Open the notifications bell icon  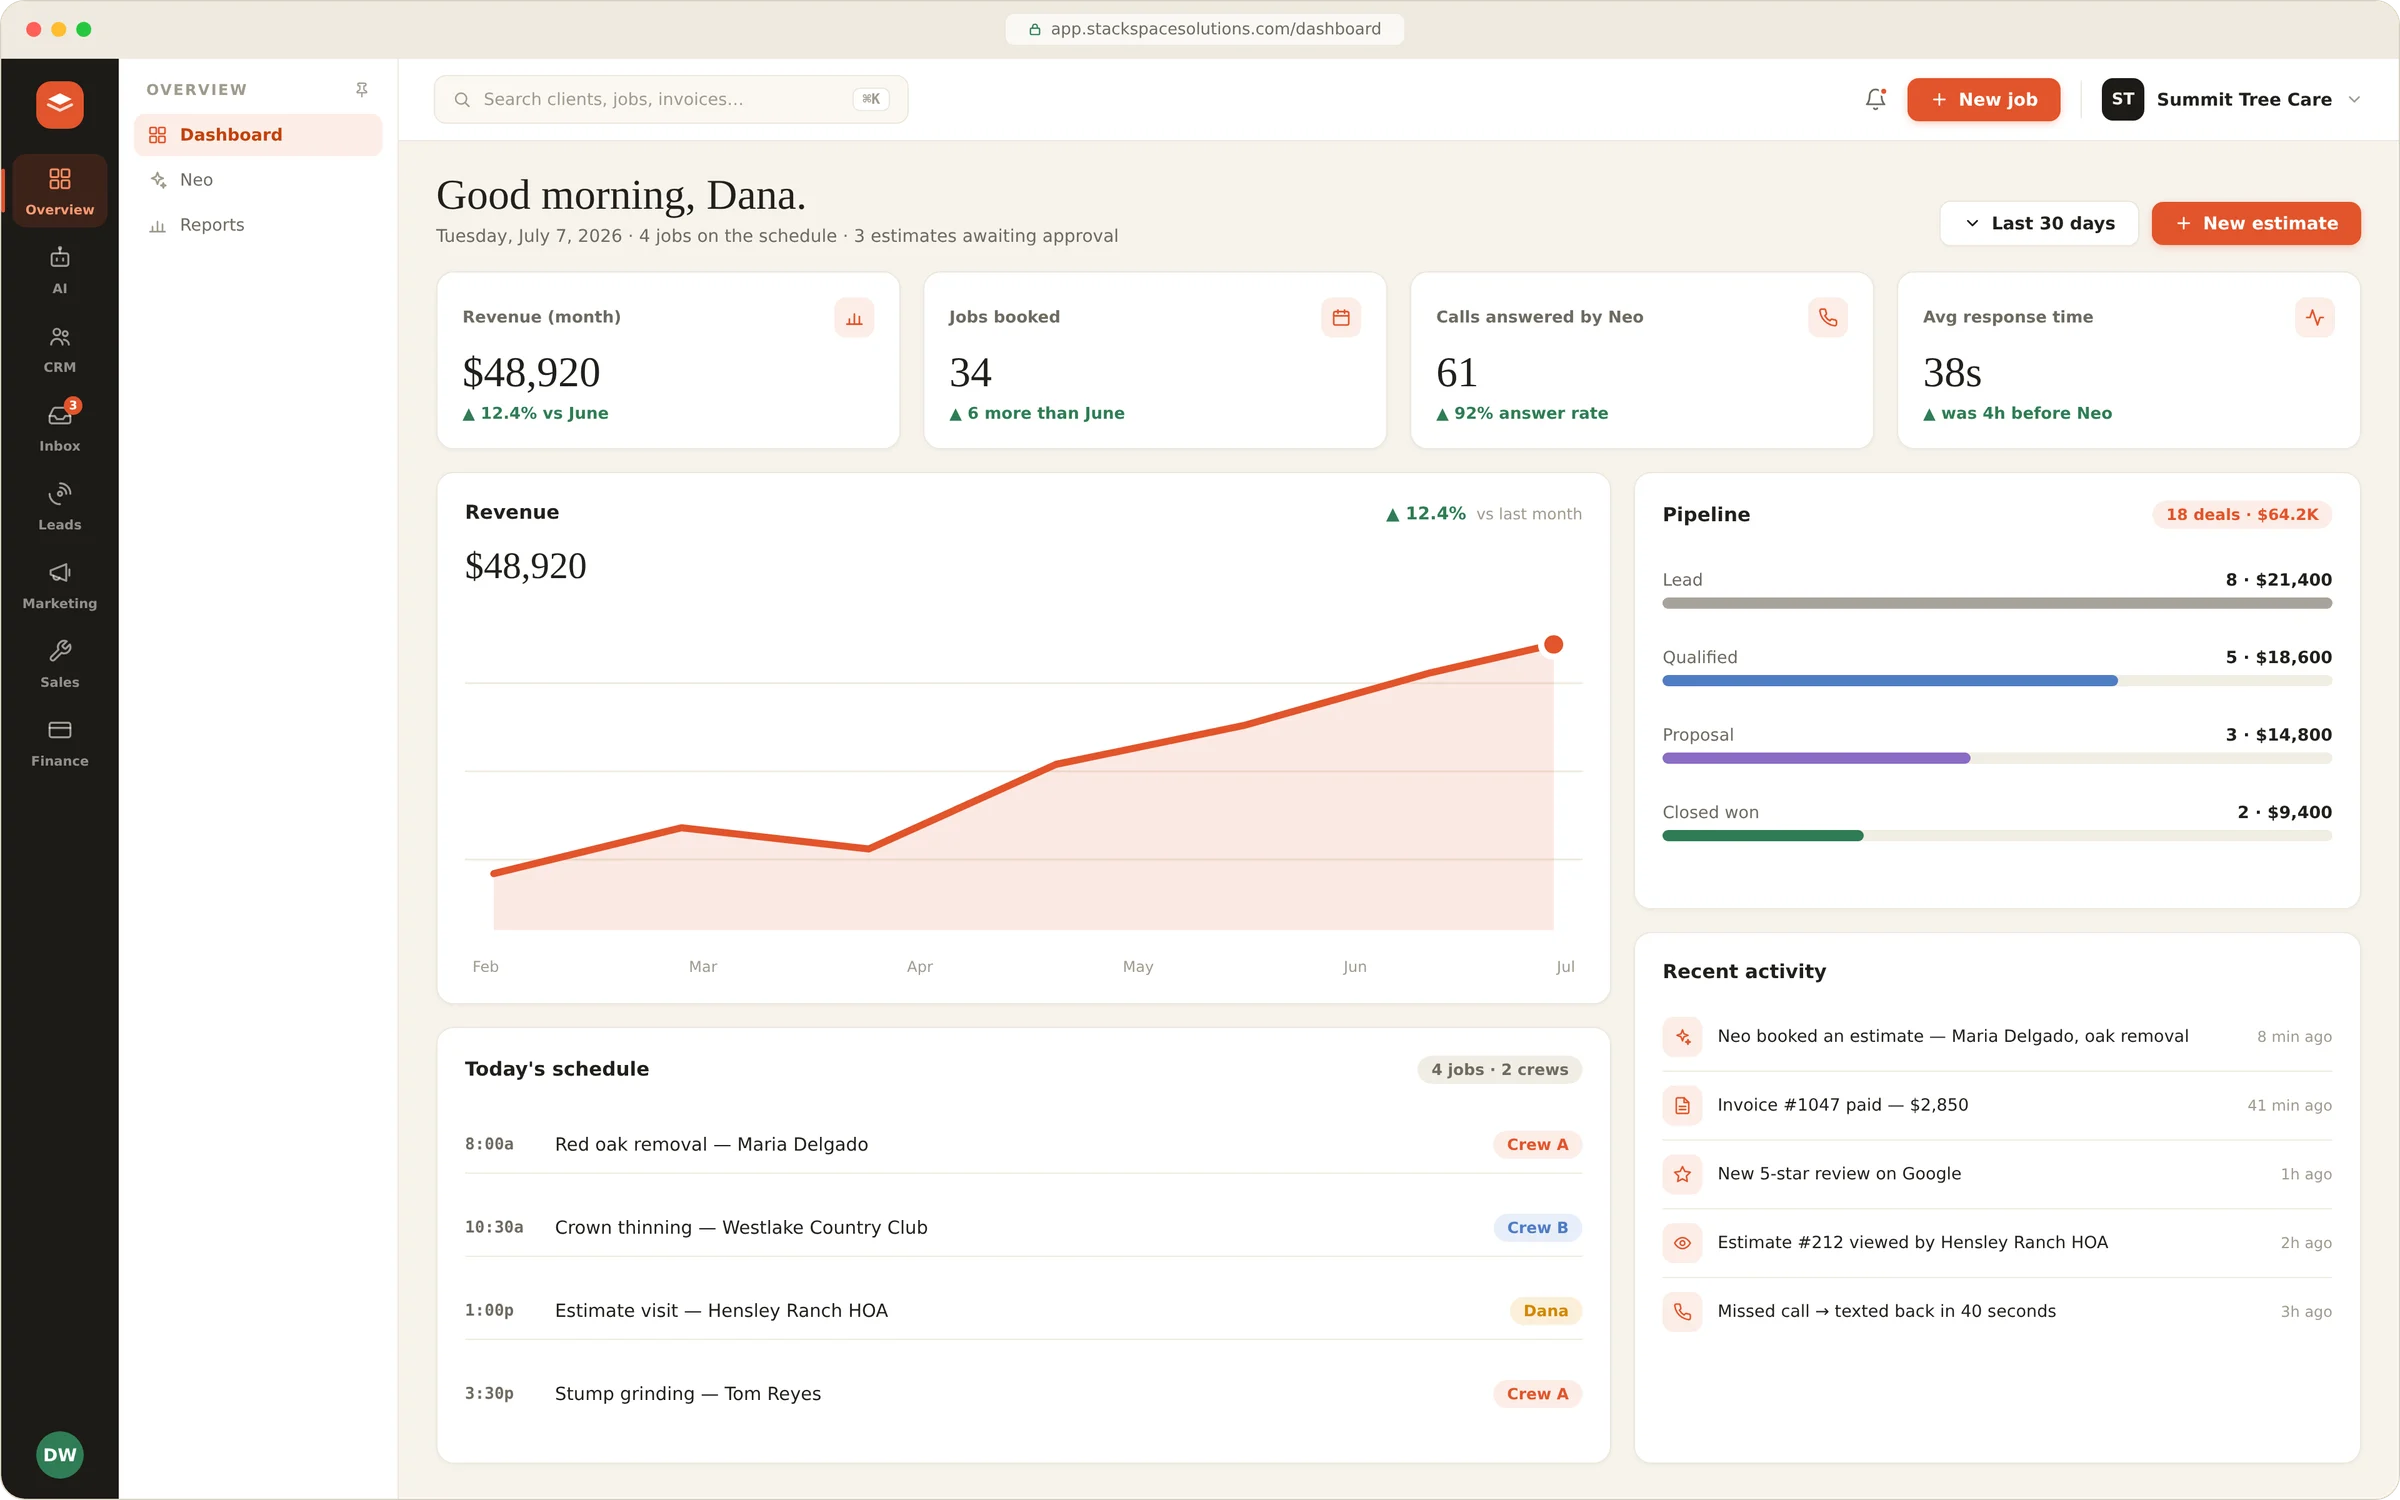click(x=1875, y=99)
